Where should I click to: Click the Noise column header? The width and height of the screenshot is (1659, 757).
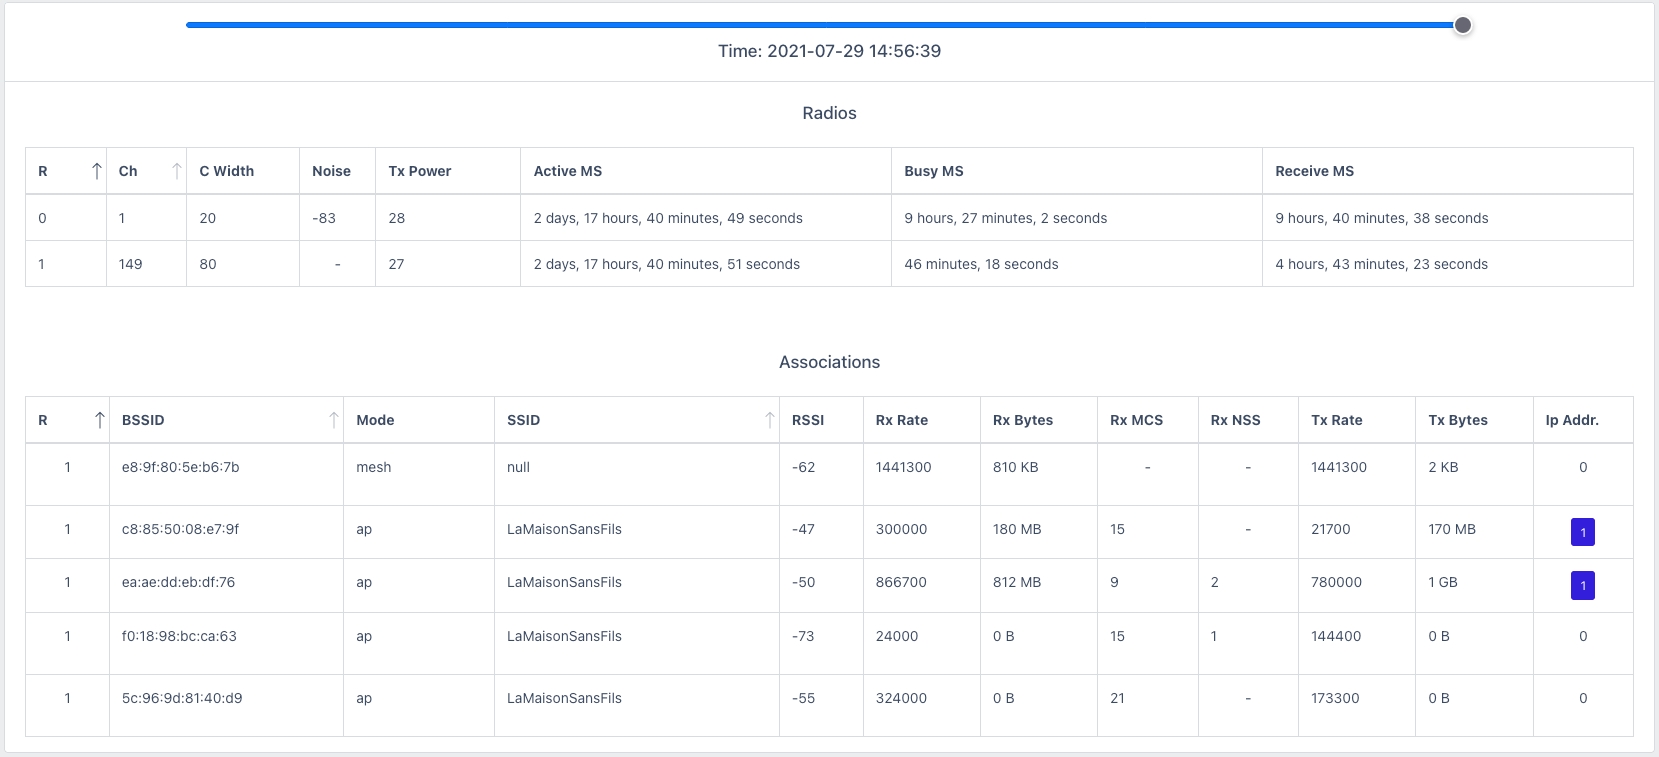click(x=331, y=171)
